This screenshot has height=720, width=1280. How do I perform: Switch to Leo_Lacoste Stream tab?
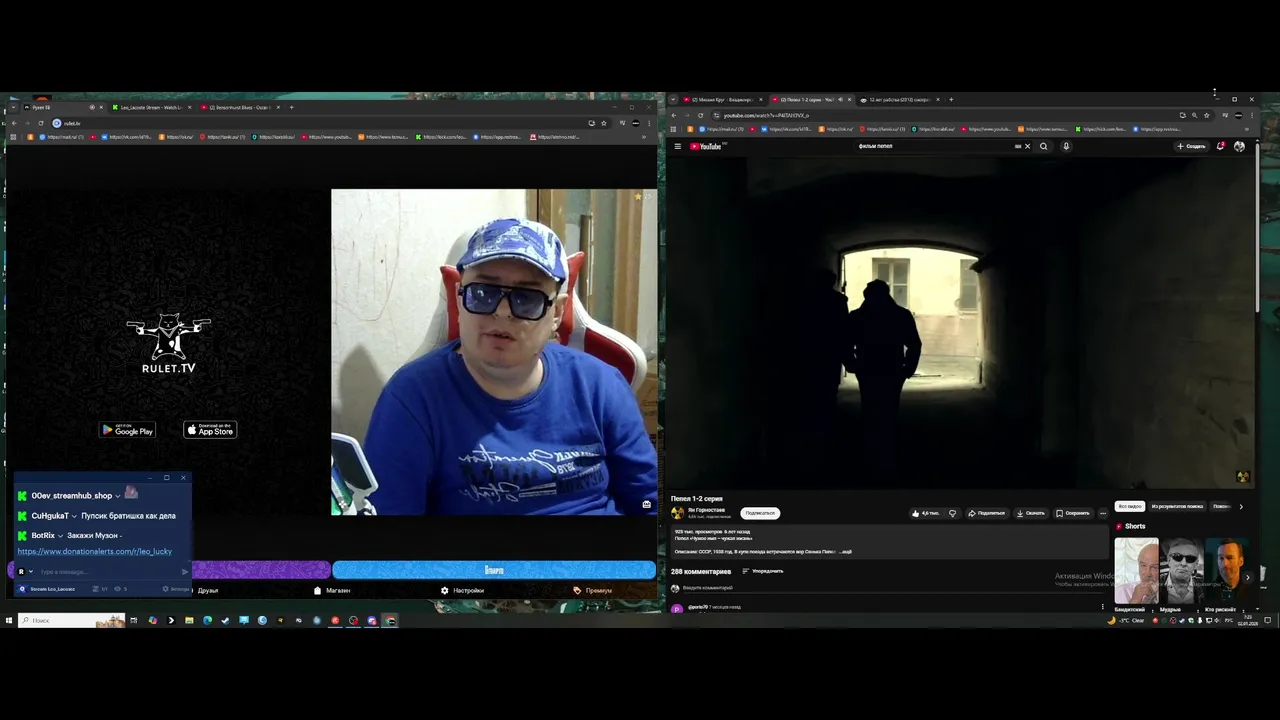coord(150,107)
